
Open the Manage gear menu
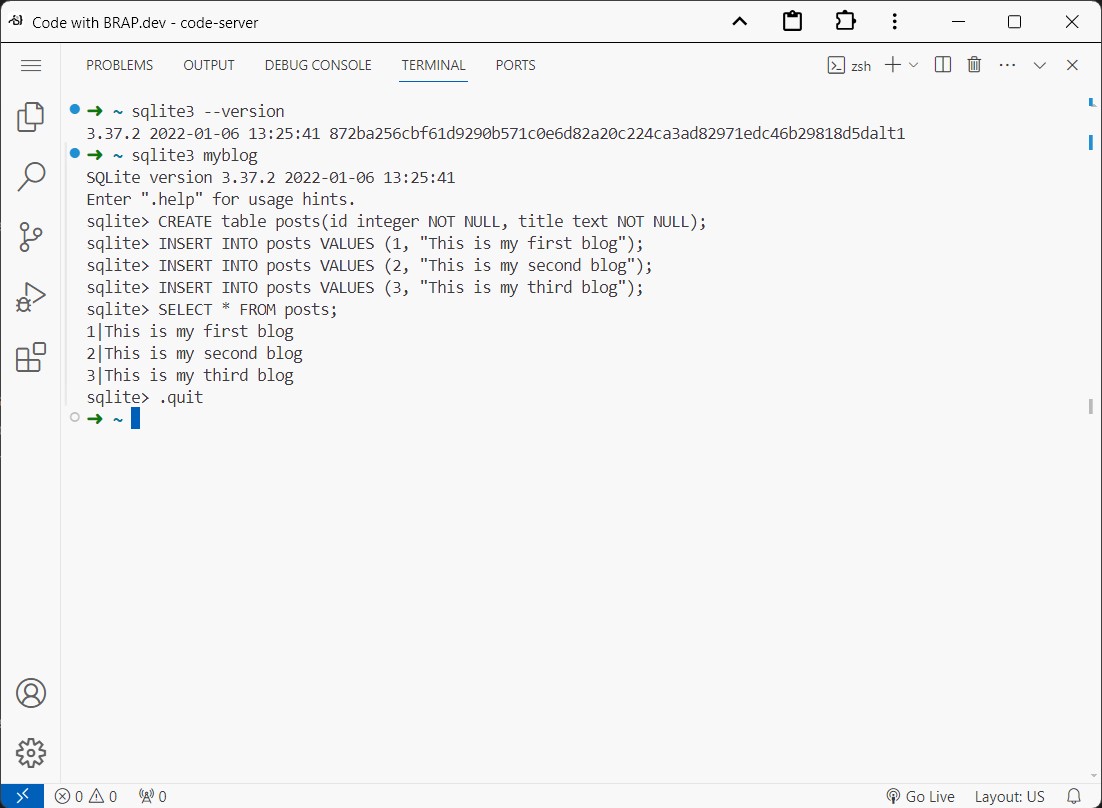pyautogui.click(x=30, y=753)
